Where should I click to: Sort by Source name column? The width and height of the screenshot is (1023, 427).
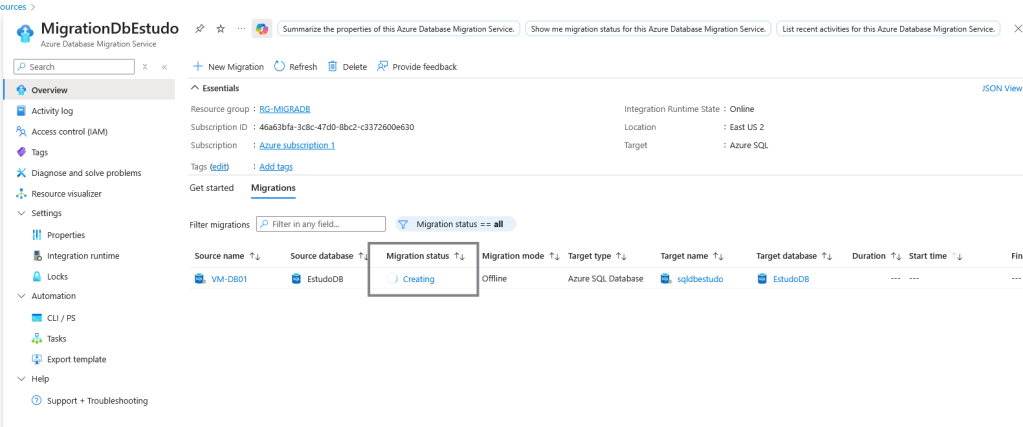254,256
